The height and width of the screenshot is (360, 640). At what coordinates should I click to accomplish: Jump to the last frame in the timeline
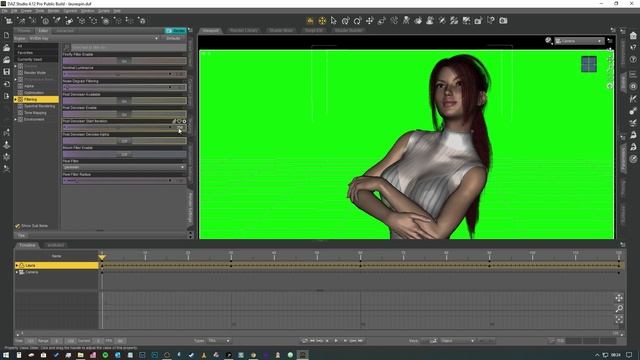coord(360,340)
